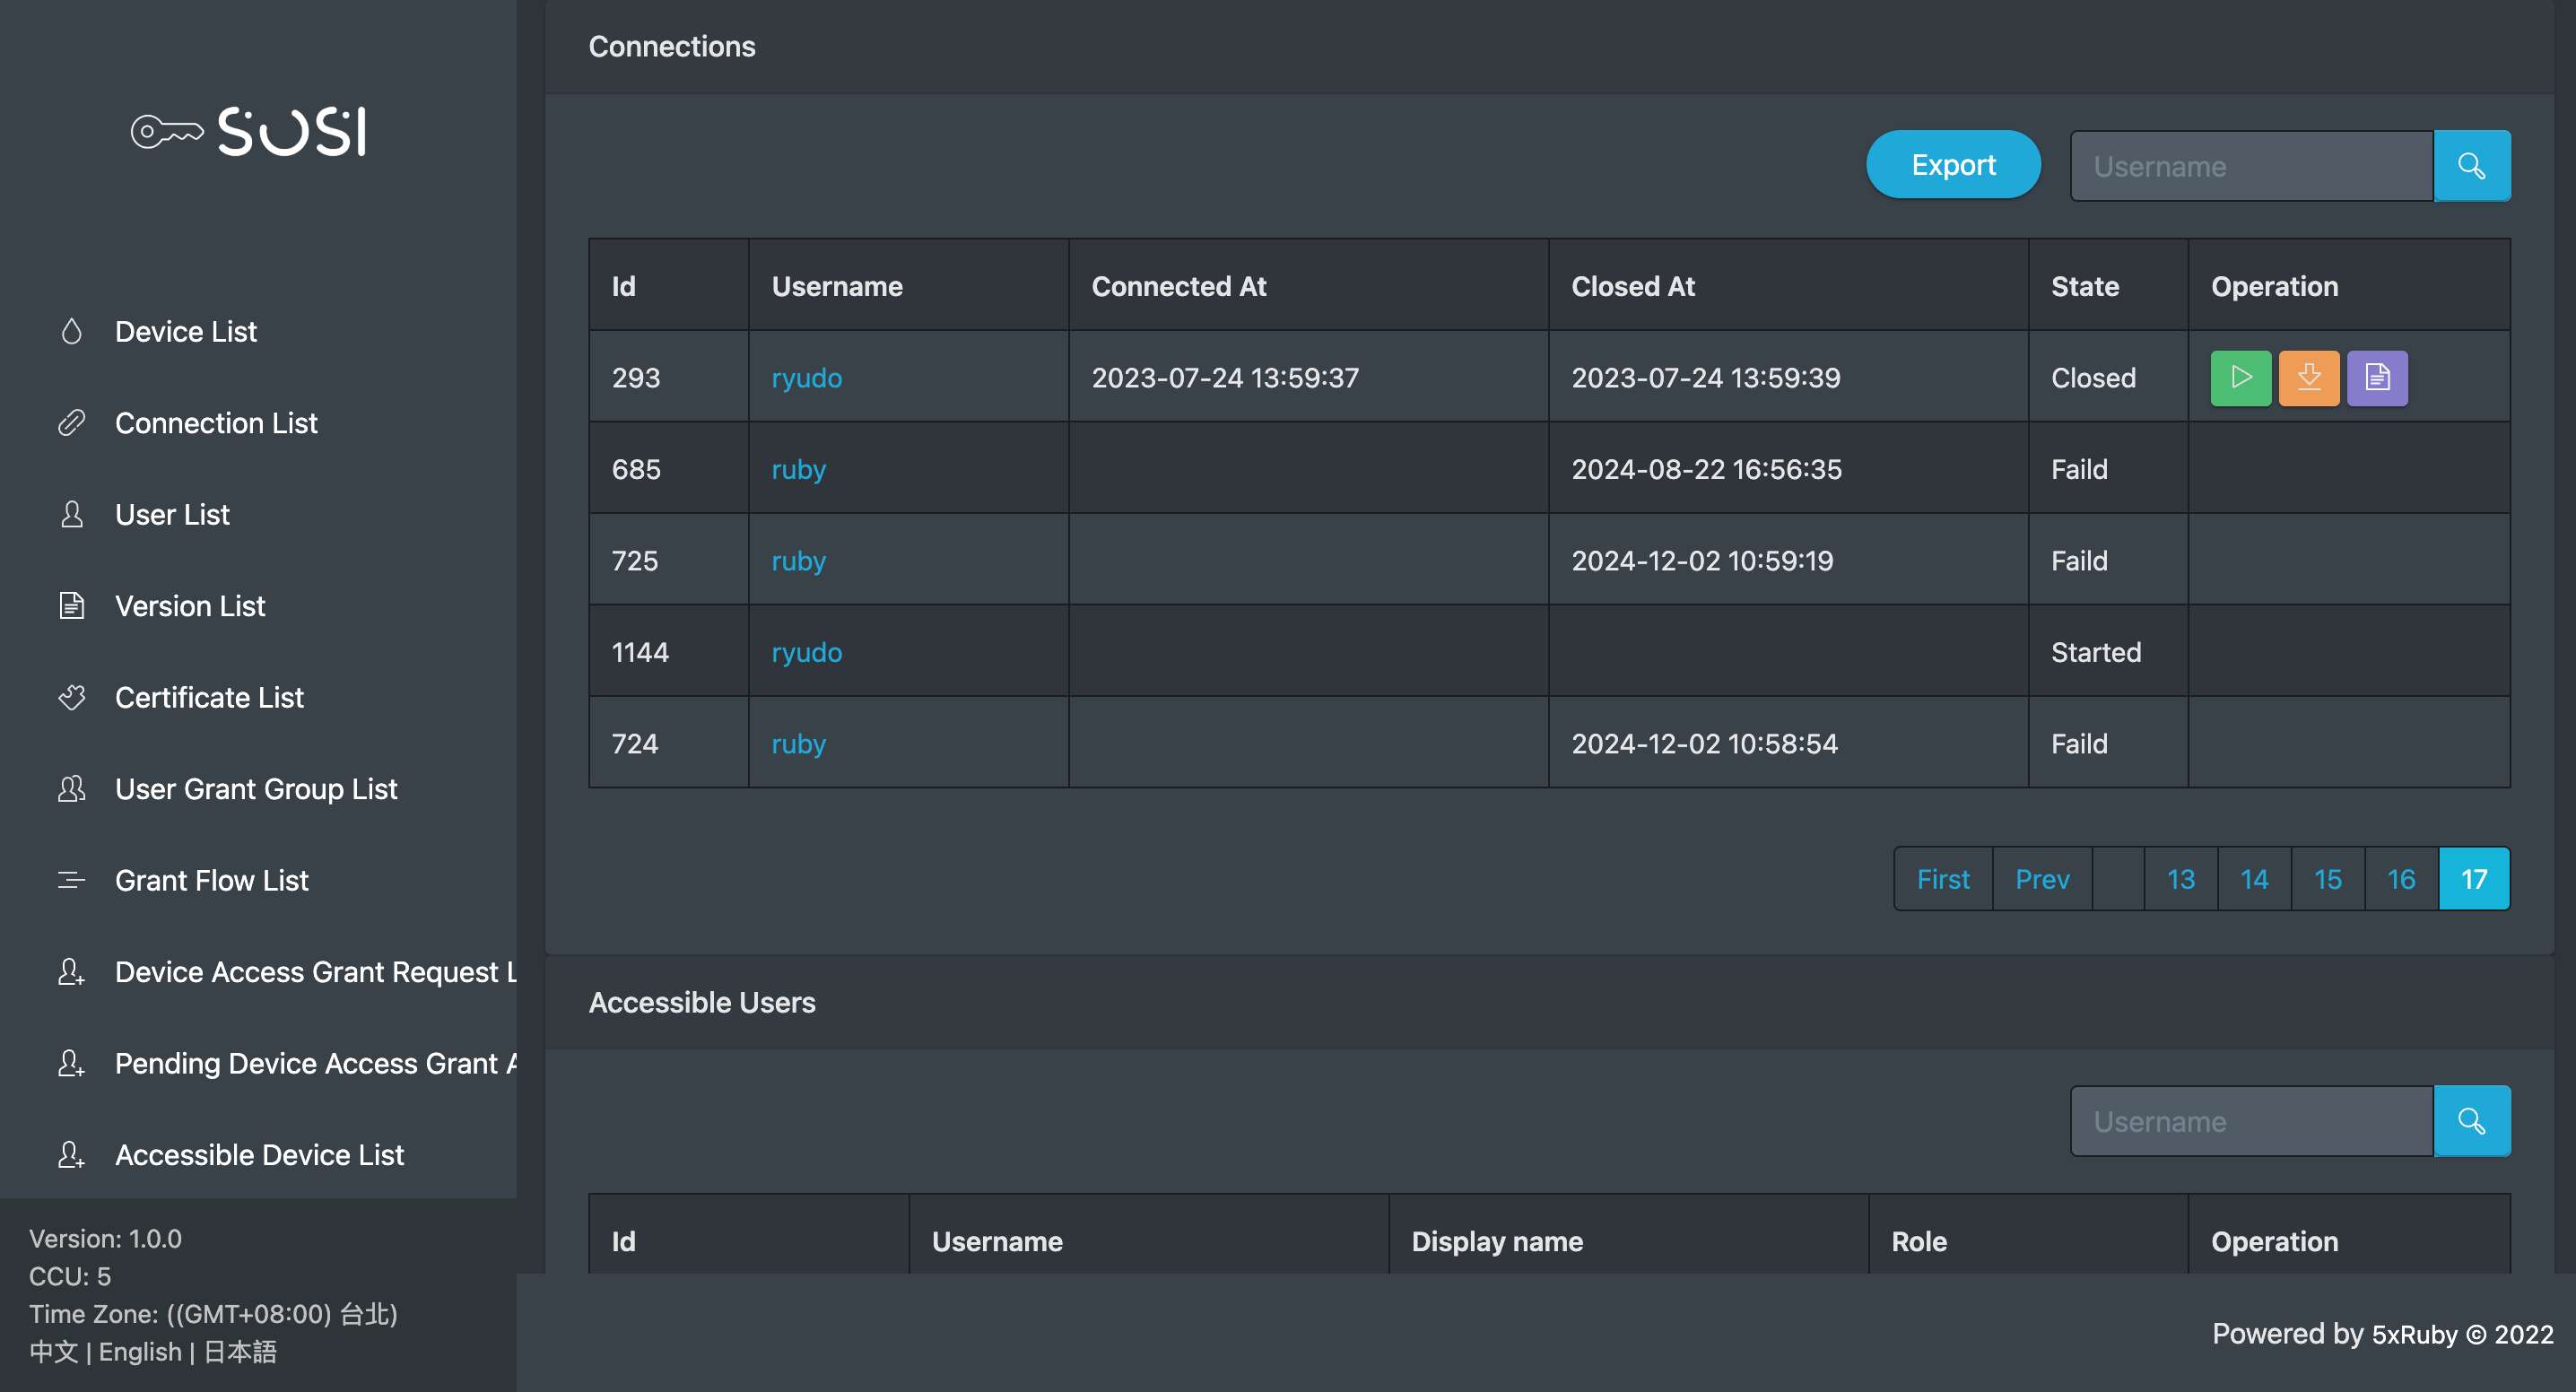Focus the Connections Username search field
Image resolution: width=2576 pixels, height=1392 pixels.
tap(2250, 166)
